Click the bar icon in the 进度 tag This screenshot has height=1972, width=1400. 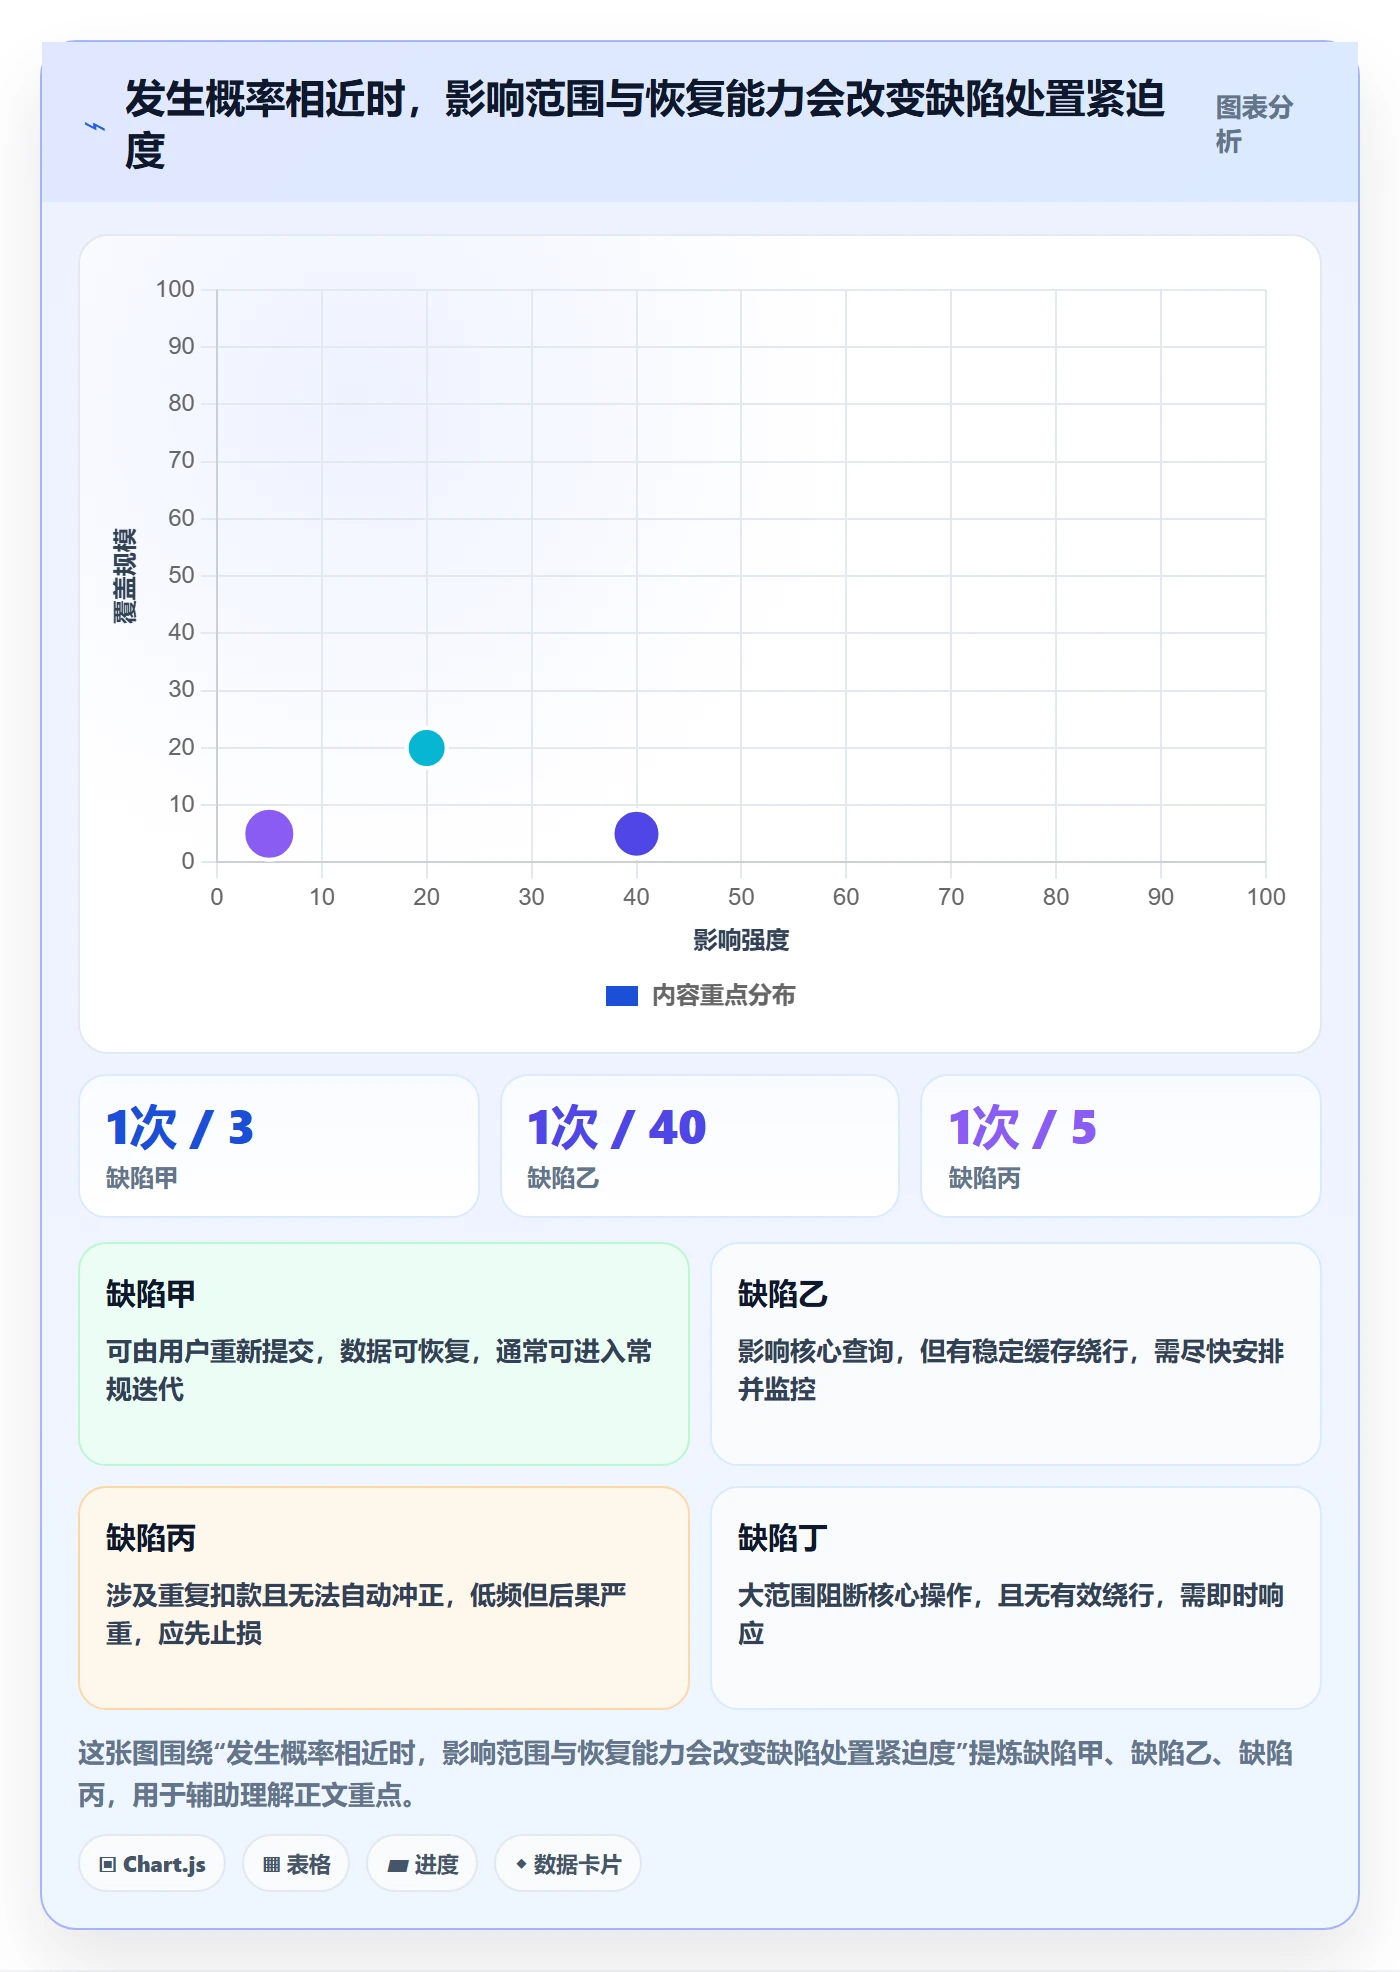coord(398,1866)
